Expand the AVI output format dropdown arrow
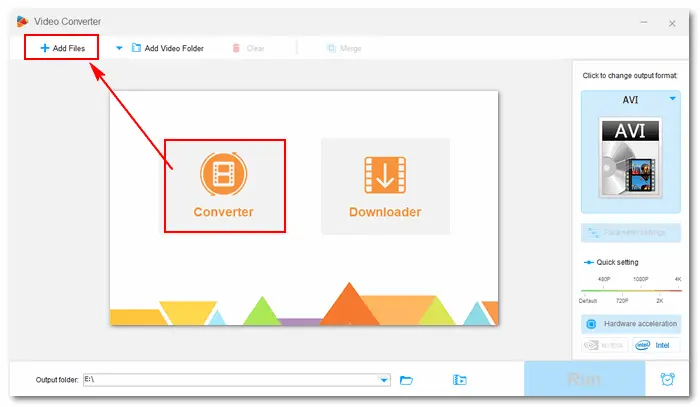The height and width of the screenshot is (407, 700). click(672, 99)
